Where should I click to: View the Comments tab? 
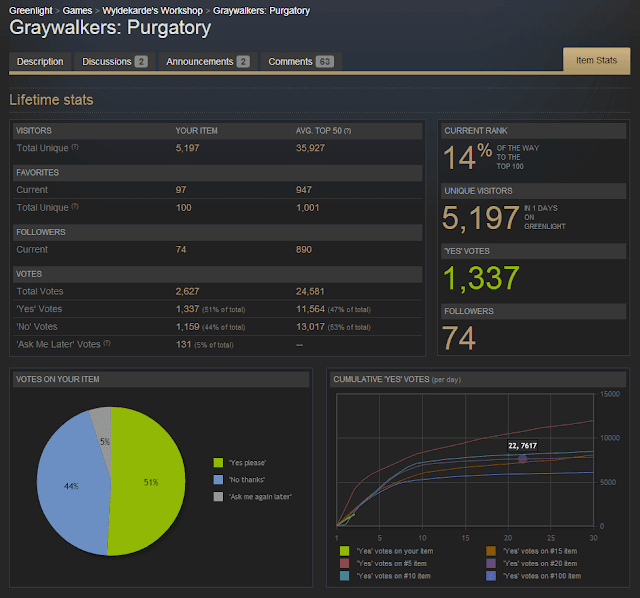[x=301, y=62]
